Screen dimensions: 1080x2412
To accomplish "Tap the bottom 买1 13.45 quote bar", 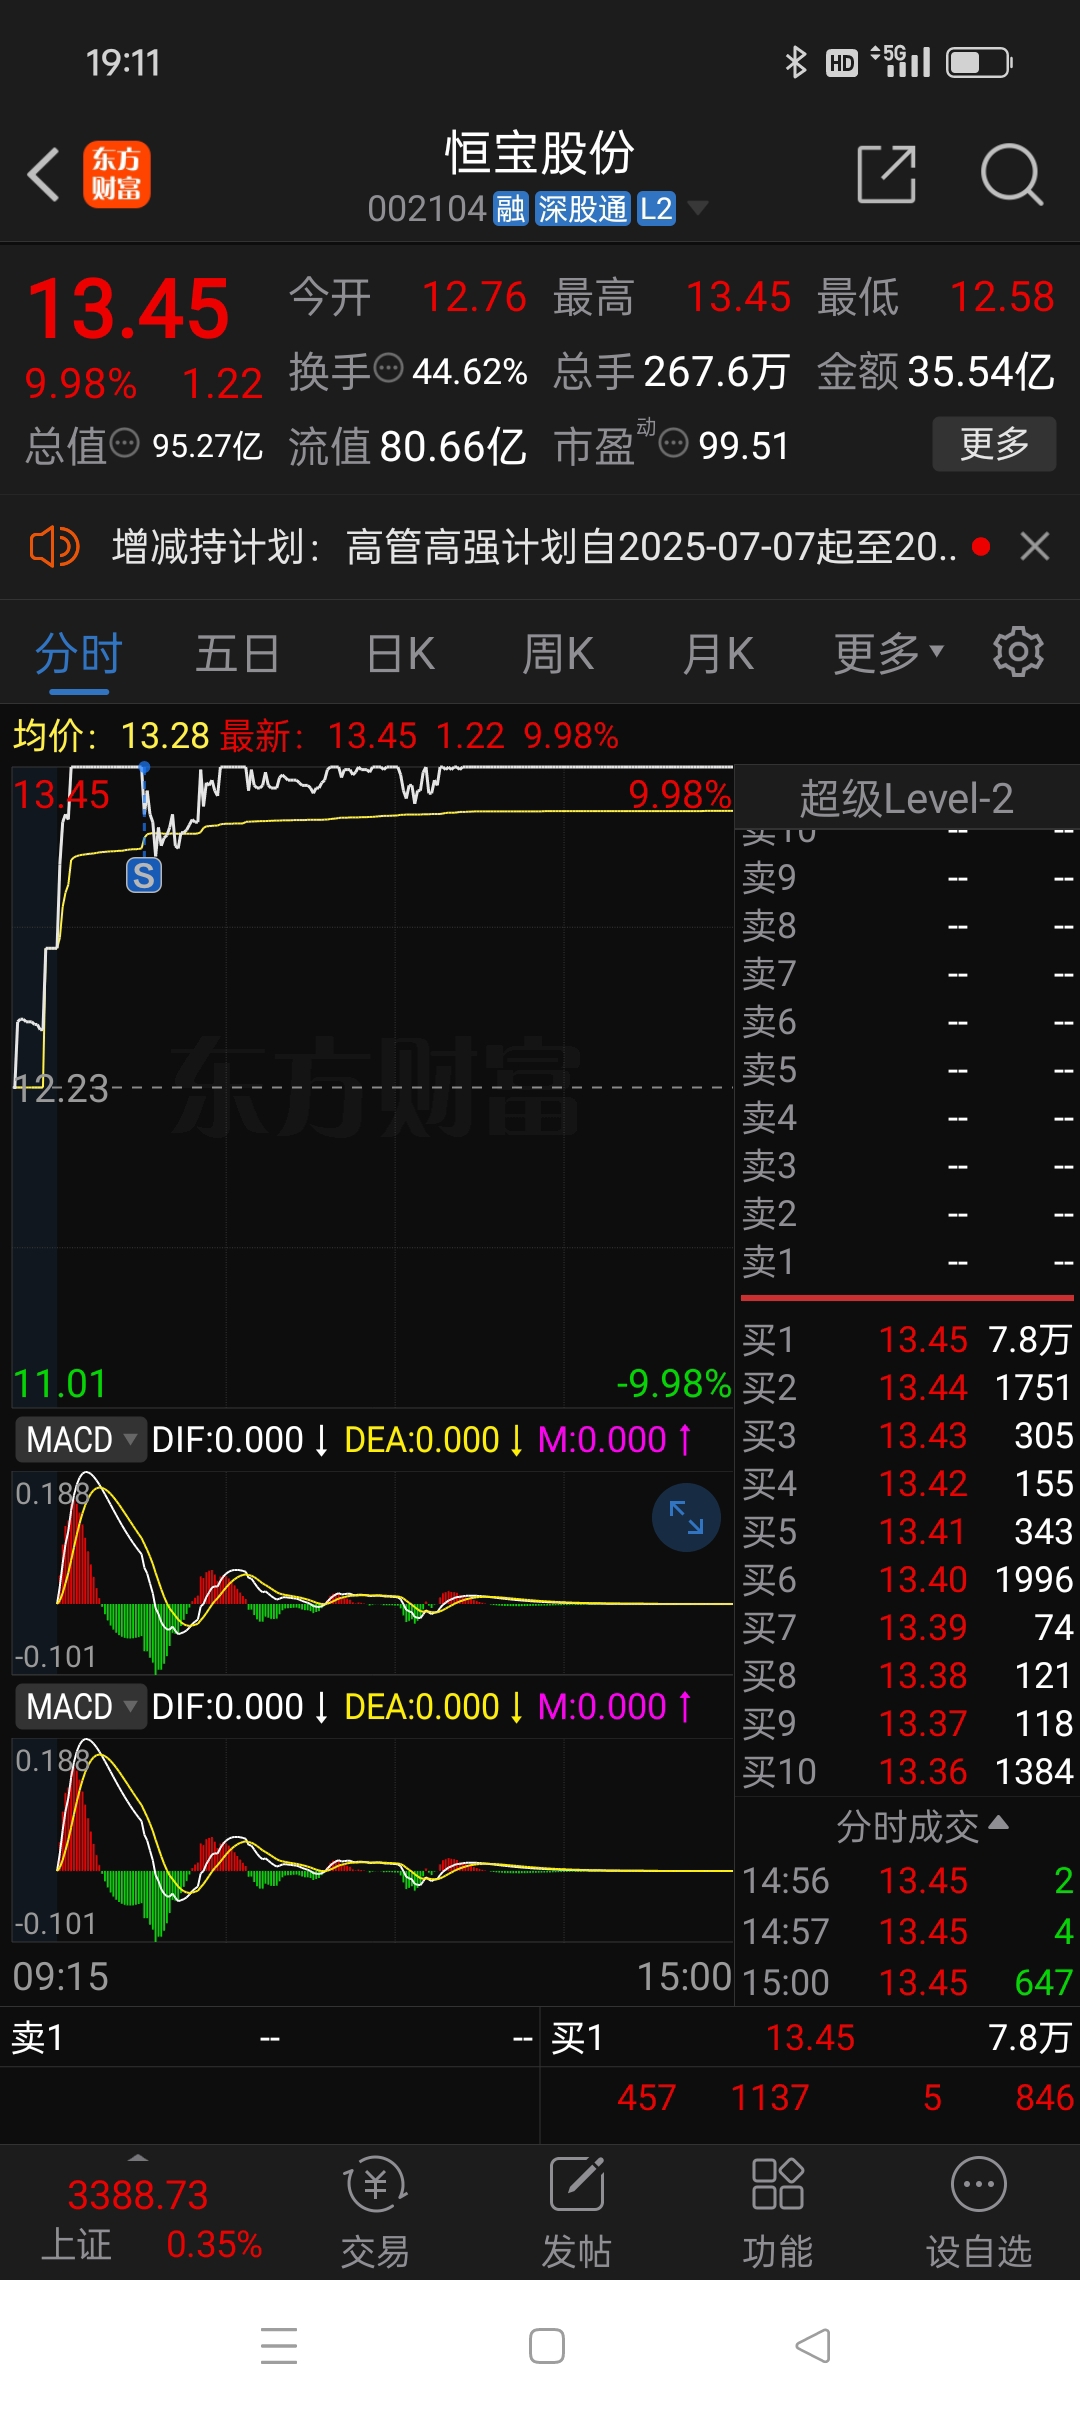I will (810, 2038).
